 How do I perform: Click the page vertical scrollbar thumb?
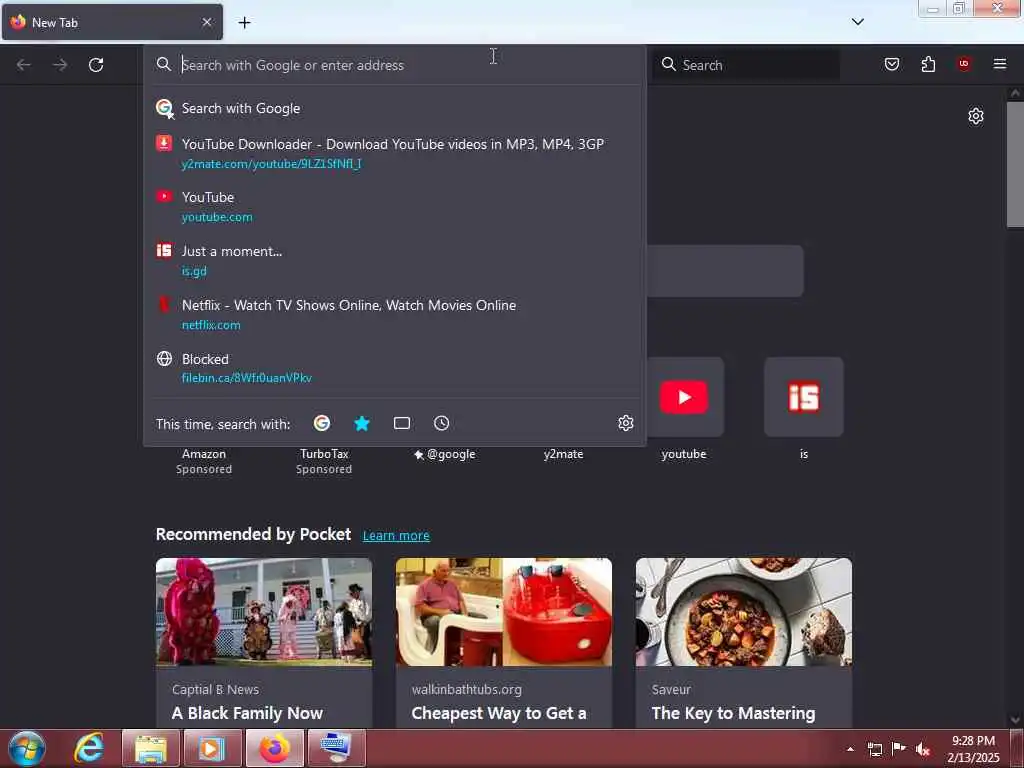click(1015, 165)
